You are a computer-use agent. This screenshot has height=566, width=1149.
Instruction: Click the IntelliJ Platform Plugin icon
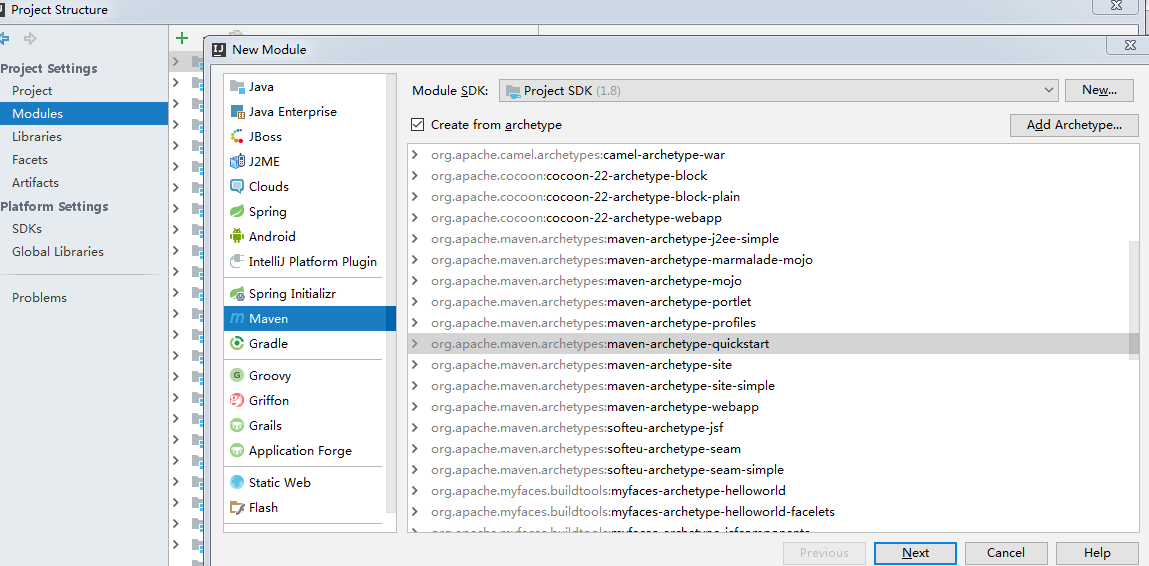pos(237,261)
